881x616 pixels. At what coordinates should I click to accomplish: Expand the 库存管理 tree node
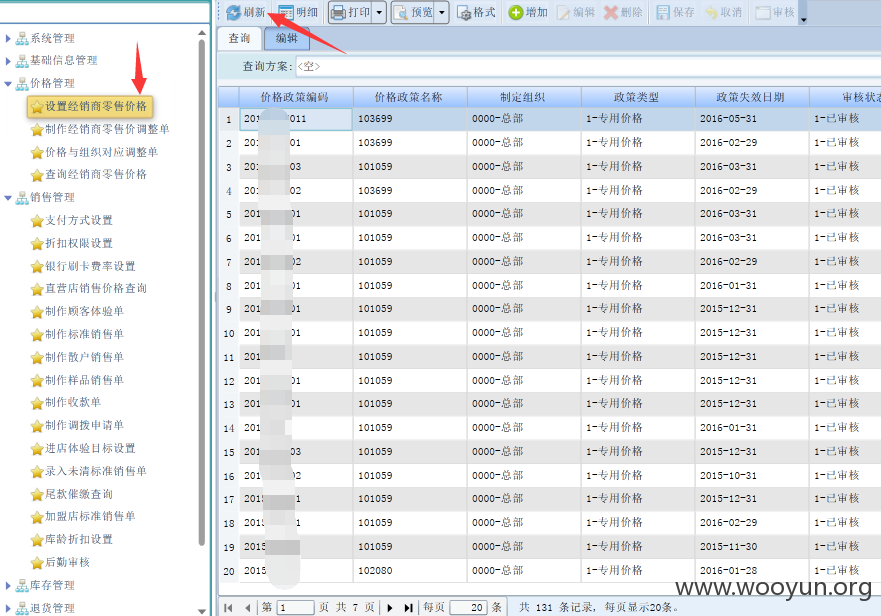[8, 586]
